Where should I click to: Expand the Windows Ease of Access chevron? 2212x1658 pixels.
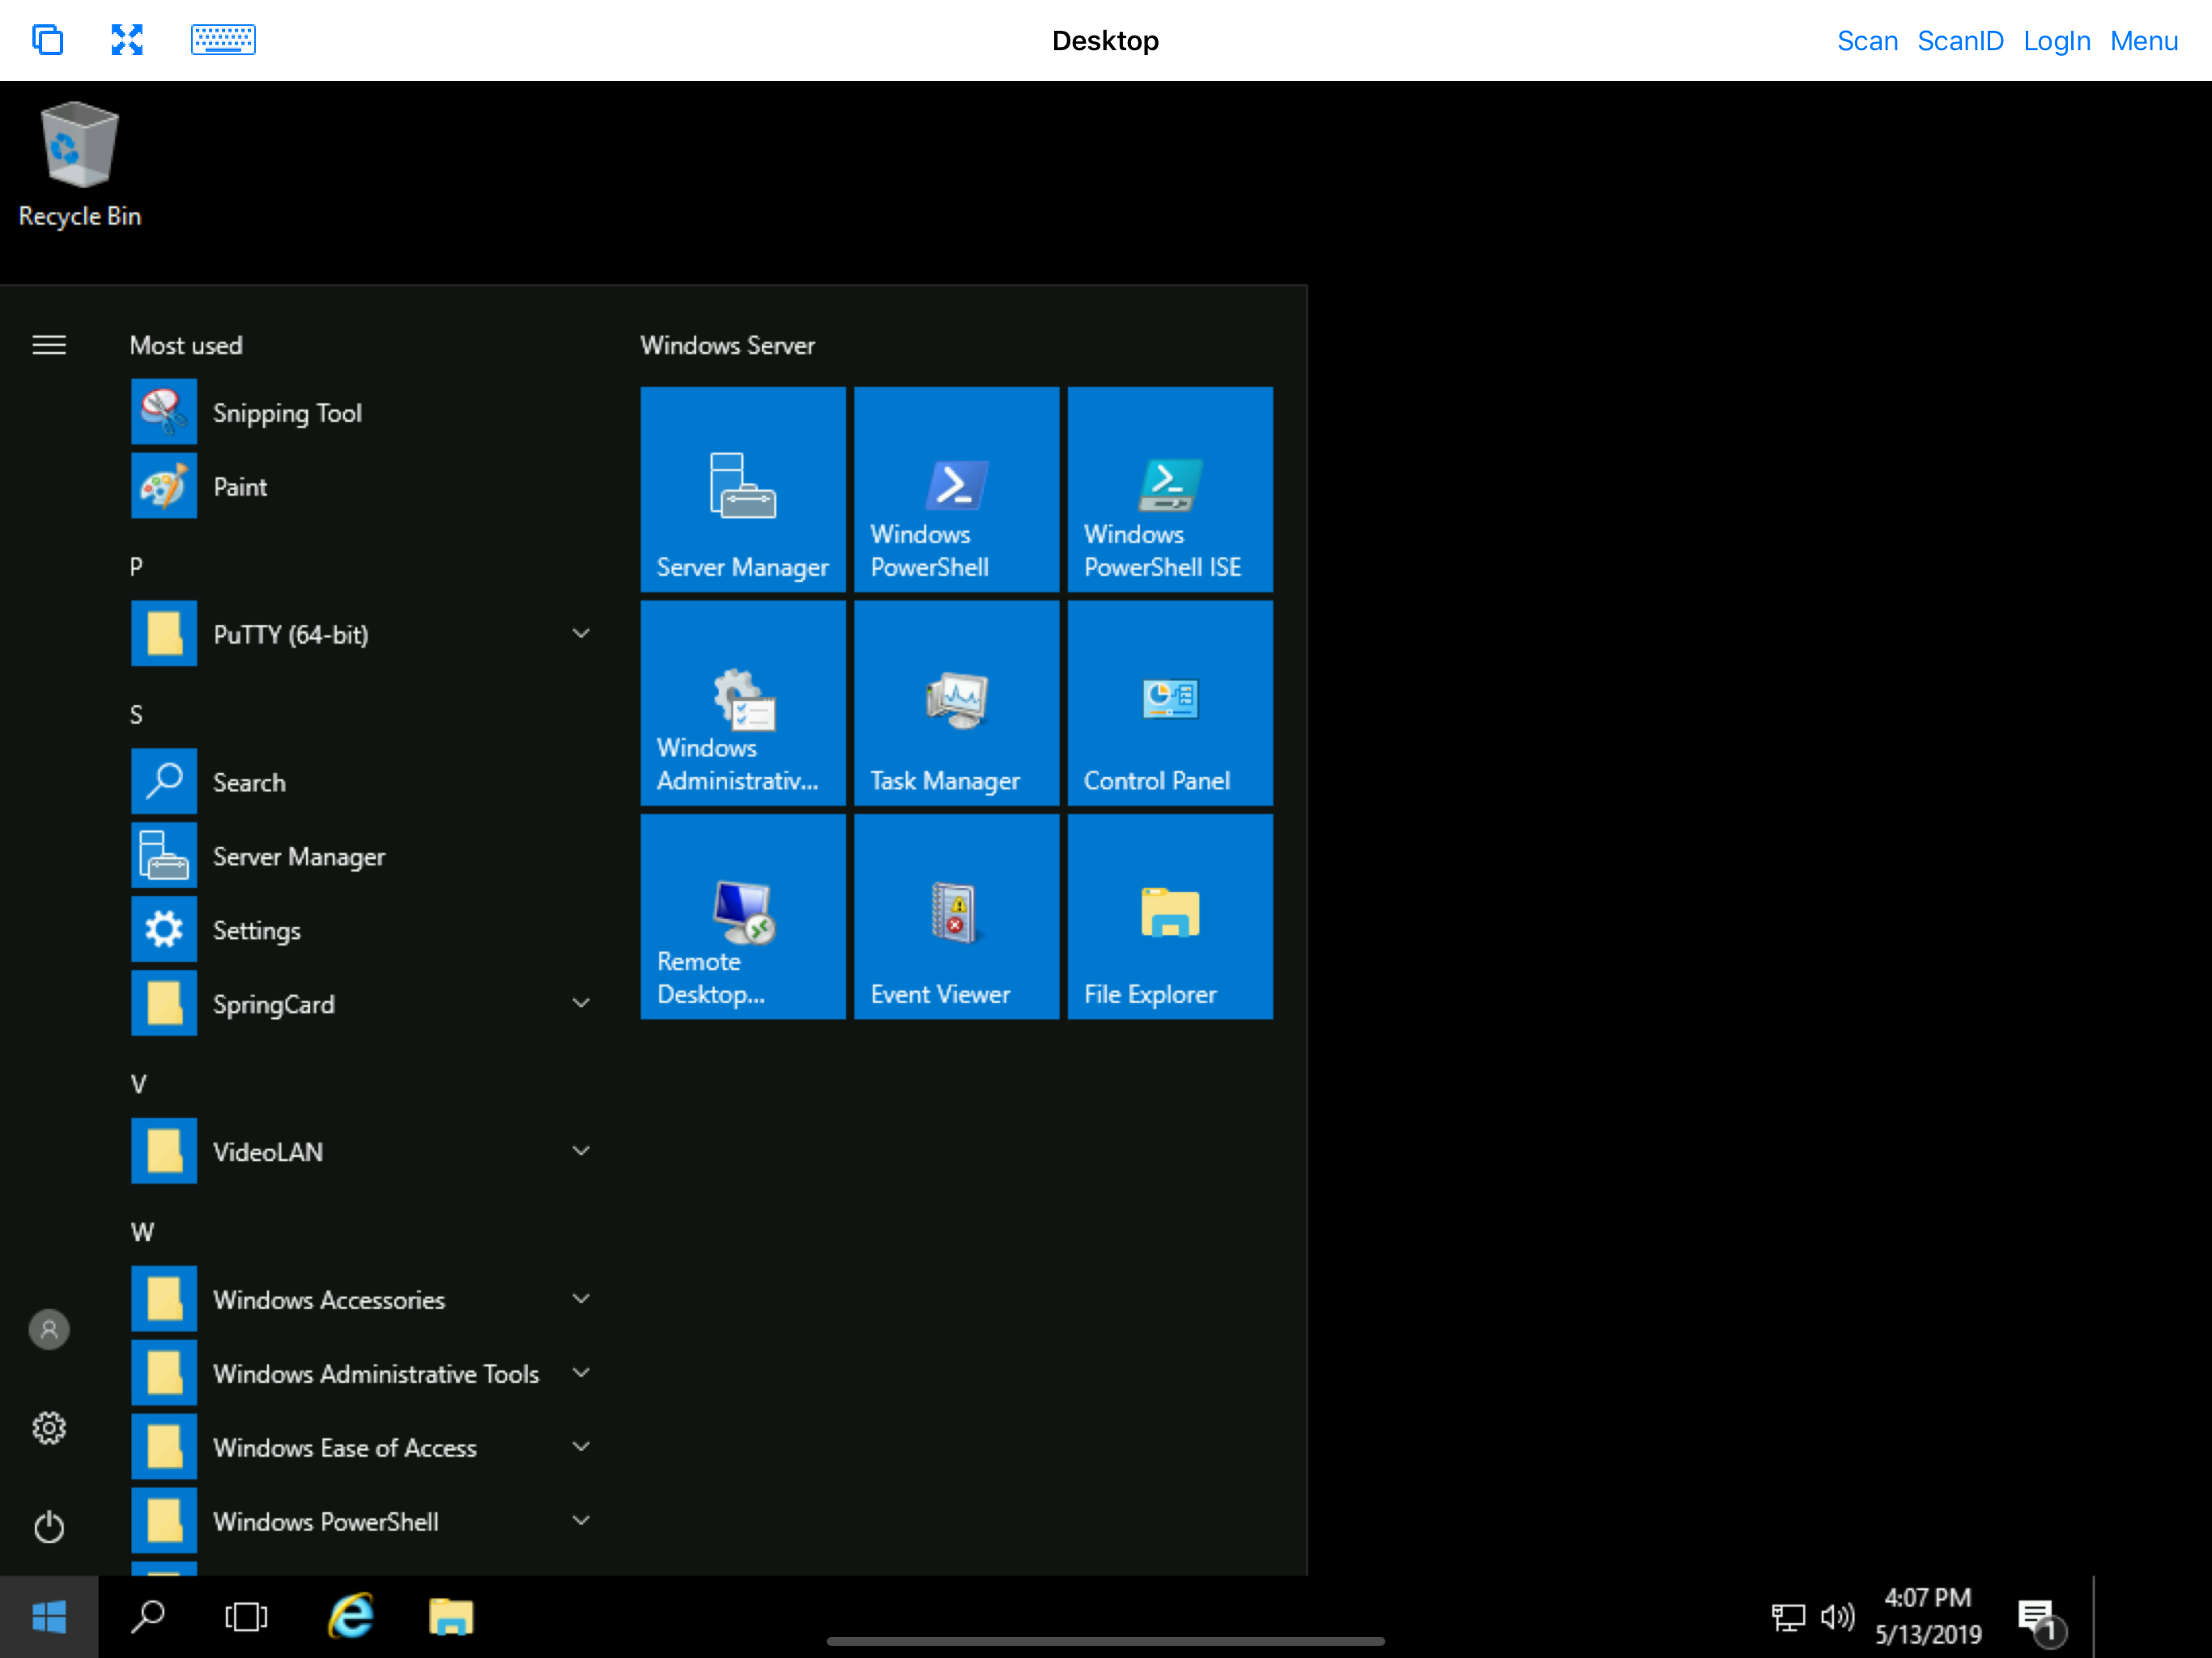point(581,1447)
